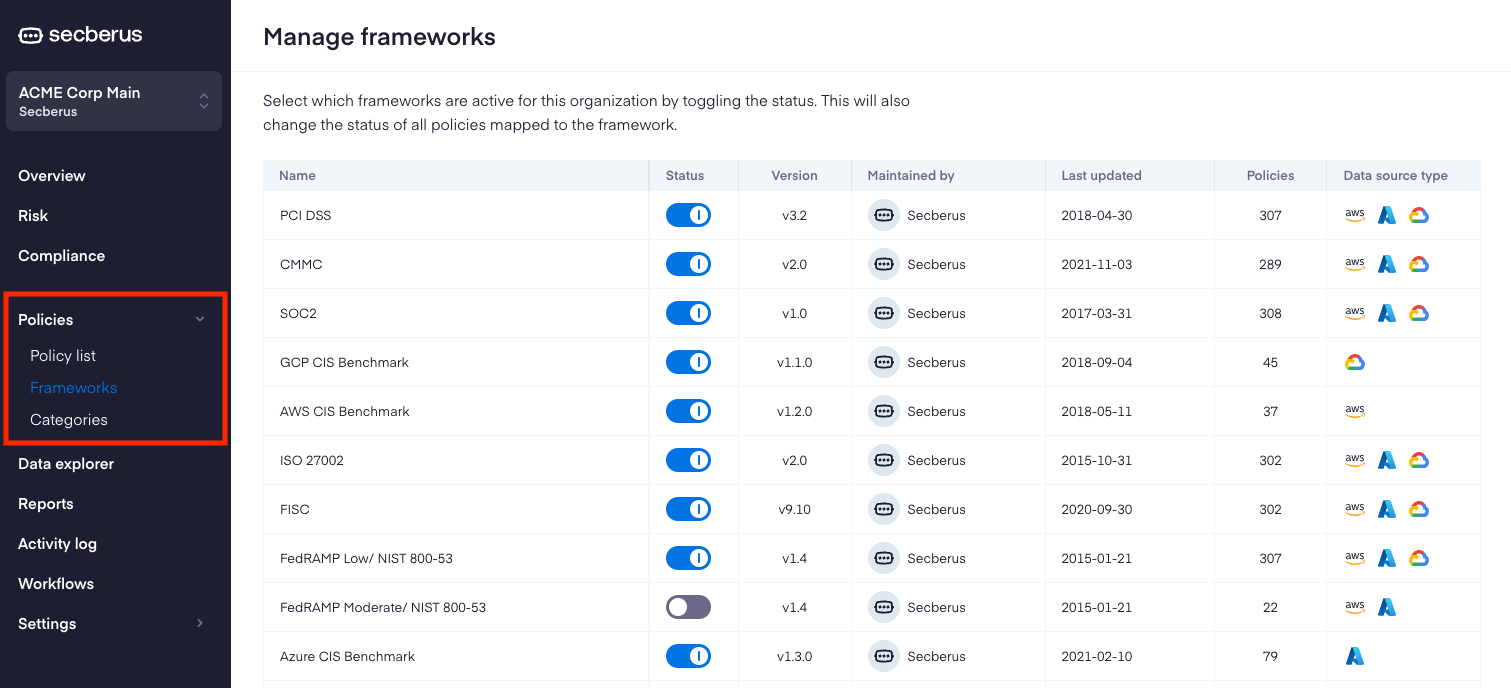Click the PCI DSS framework name
Viewport: 1511px width, 688px height.
pos(305,215)
